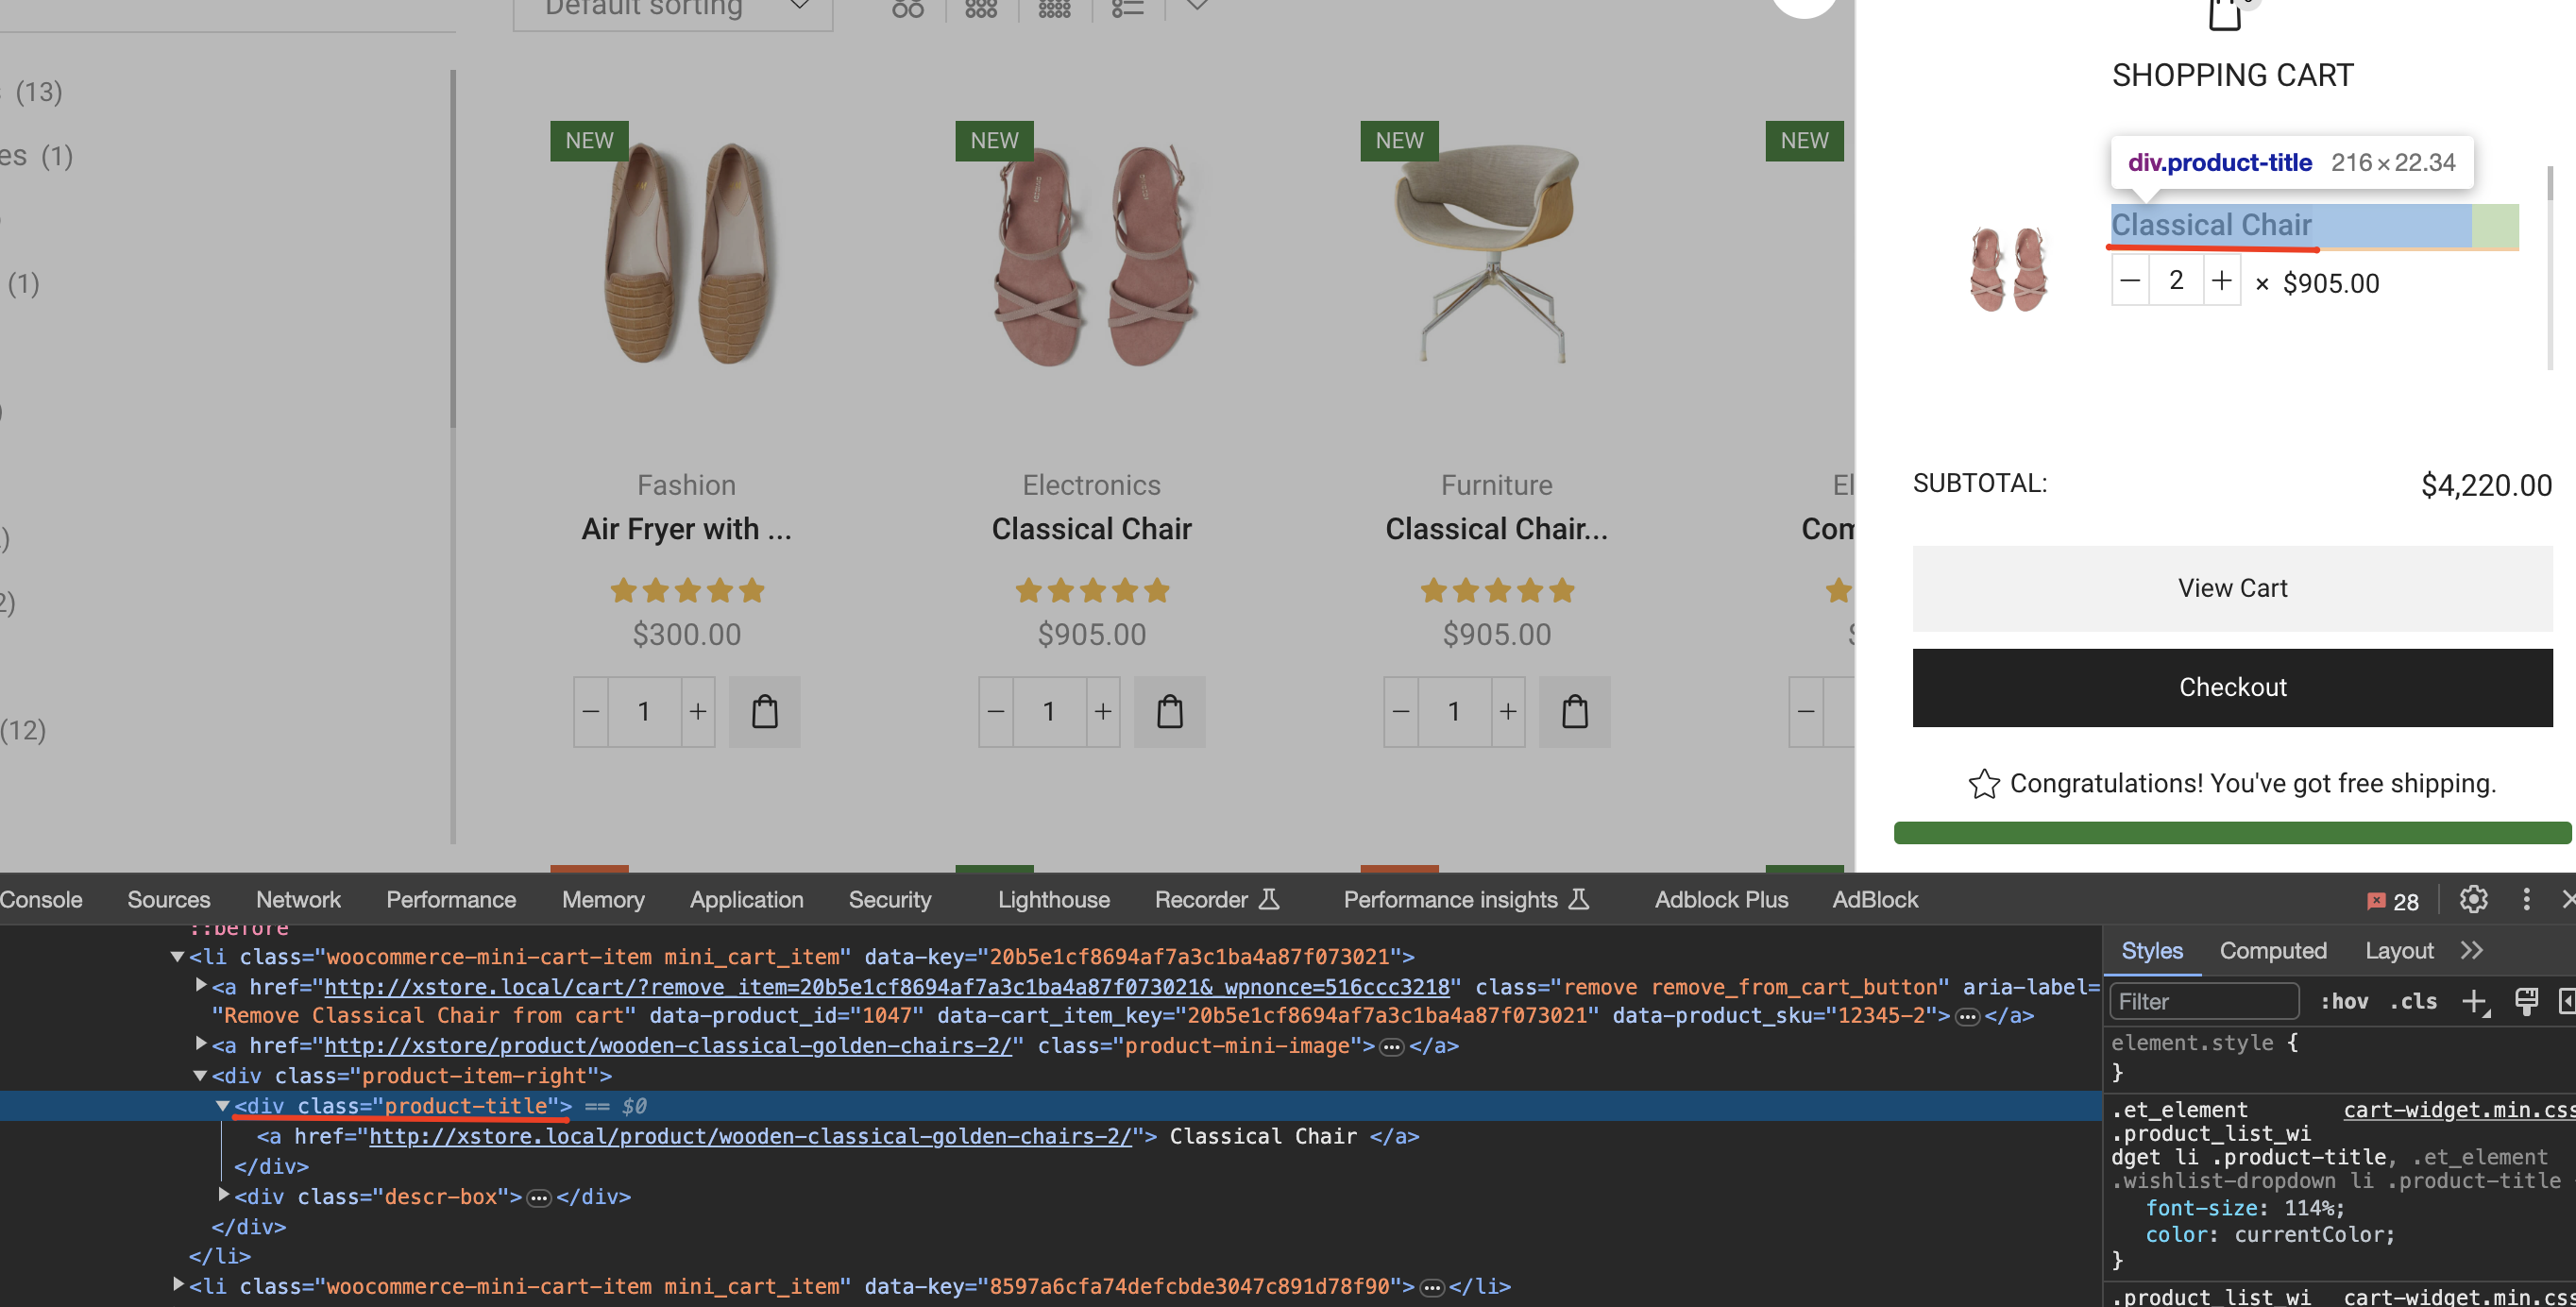Viewport: 2576px width, 1307px height.
Task: Click the cart item sandals thumbnail
Action: point(2008,269)
